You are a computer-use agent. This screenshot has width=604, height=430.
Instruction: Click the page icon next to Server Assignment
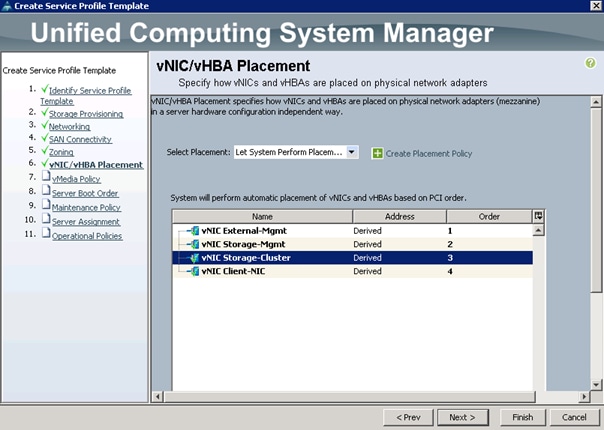(x=46, y=219)
